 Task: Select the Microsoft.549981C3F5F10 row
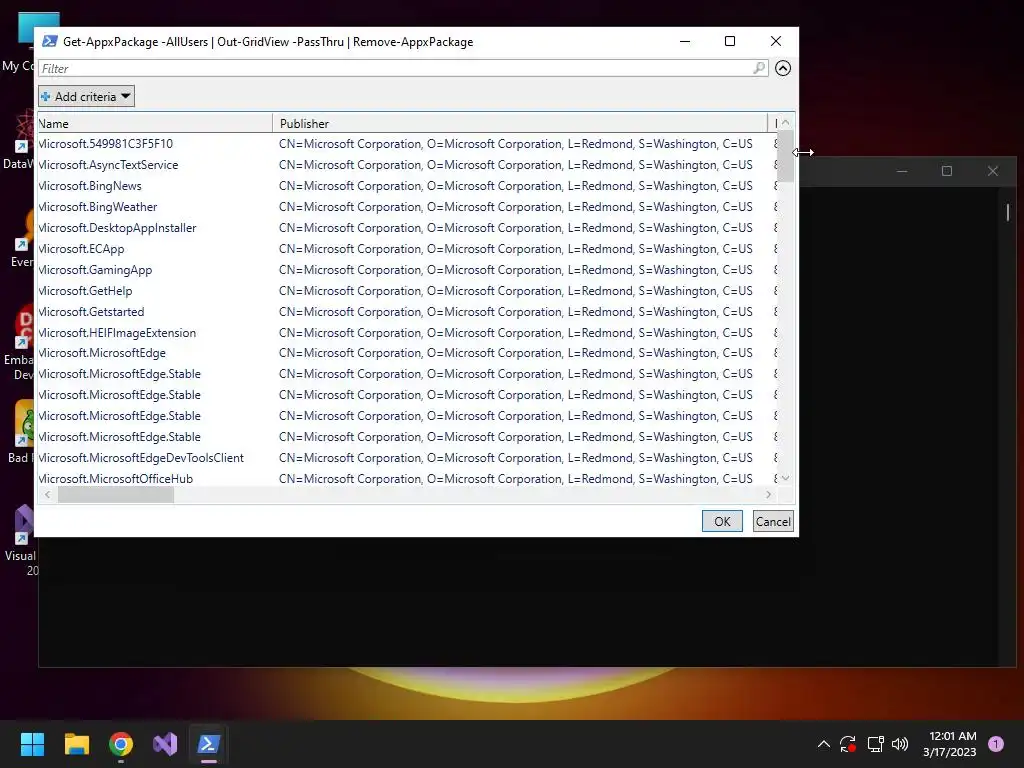tap(406, 144)
